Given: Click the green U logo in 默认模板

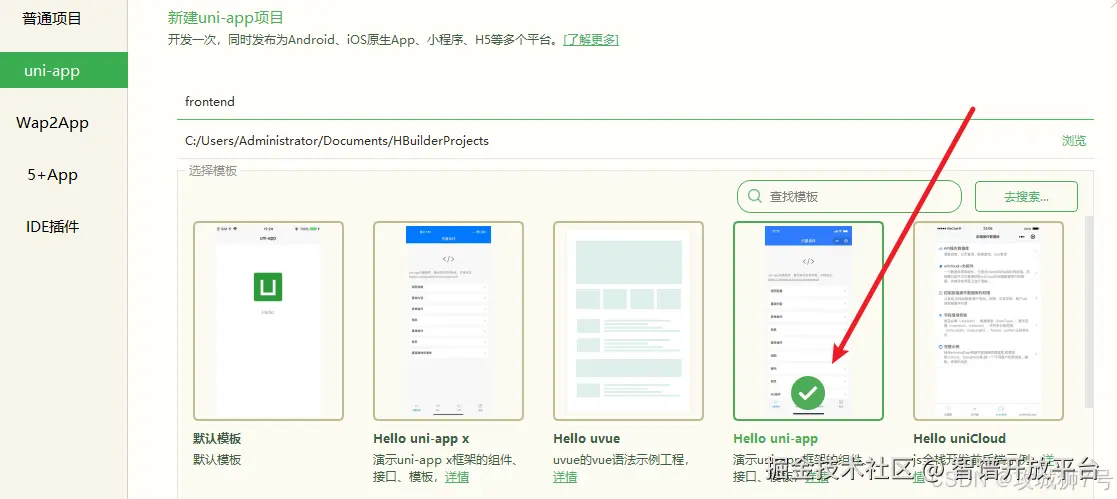Looking at the screenshot, I should [x=268, y=287].
